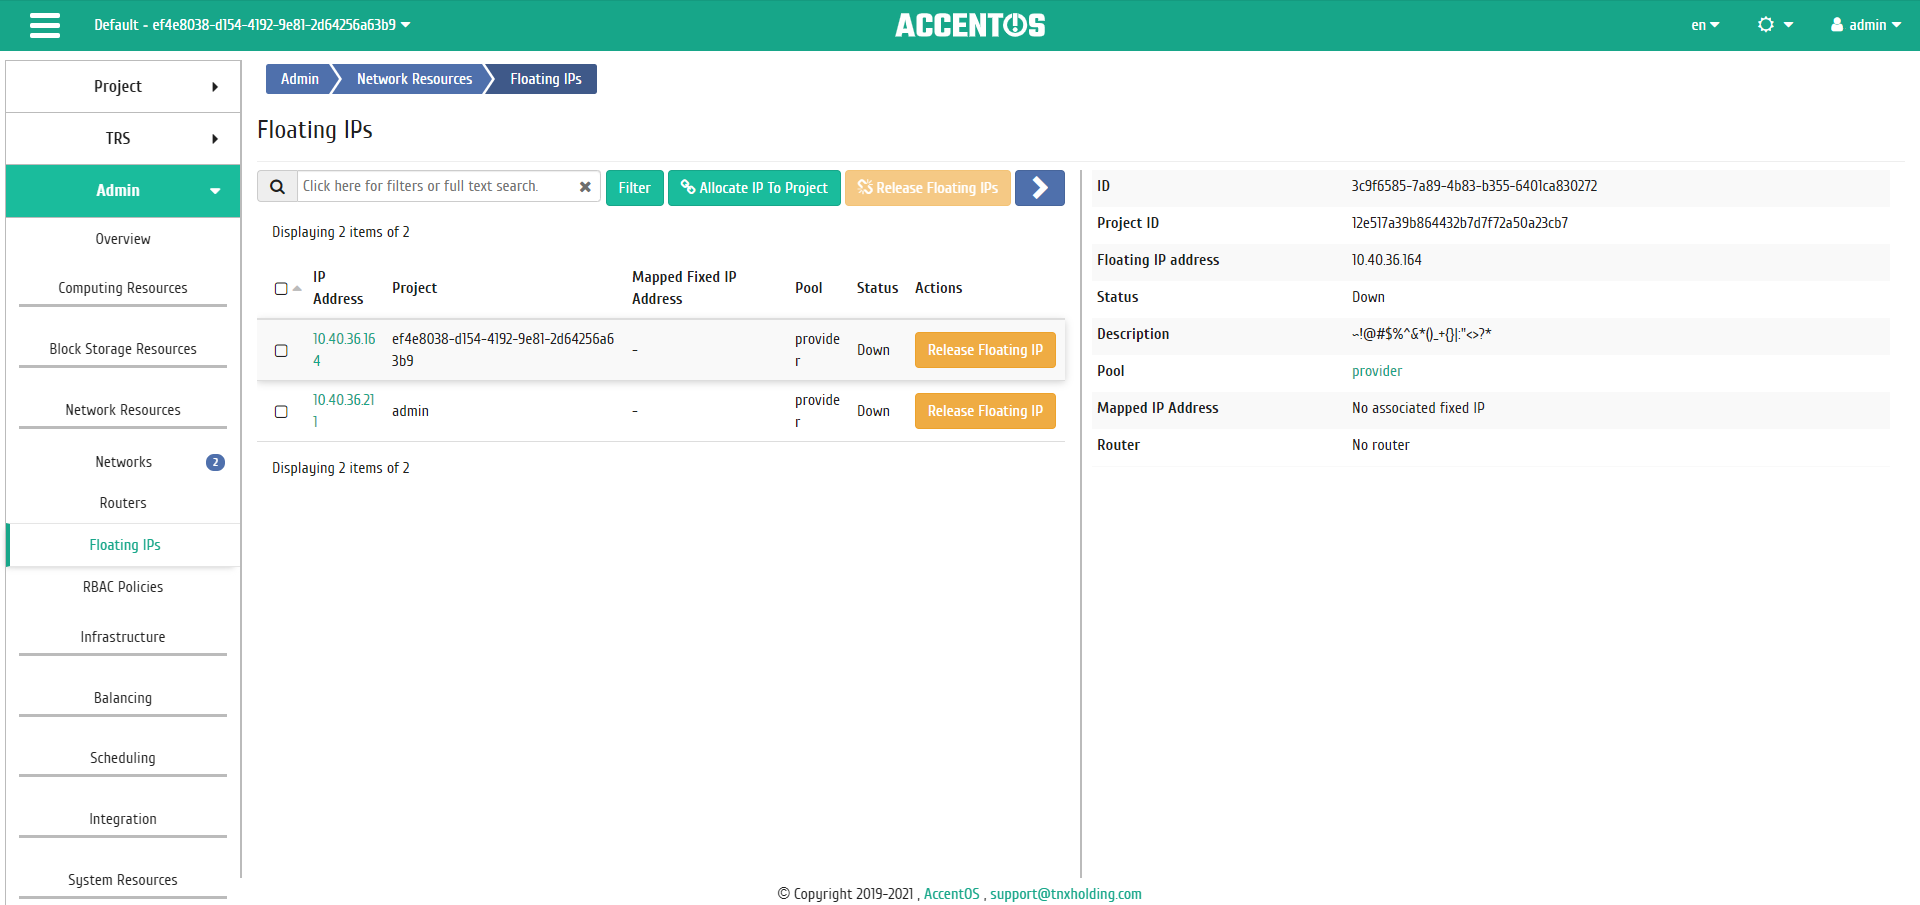
Task: Focus the filters search input field
Action: click(438, 186)
